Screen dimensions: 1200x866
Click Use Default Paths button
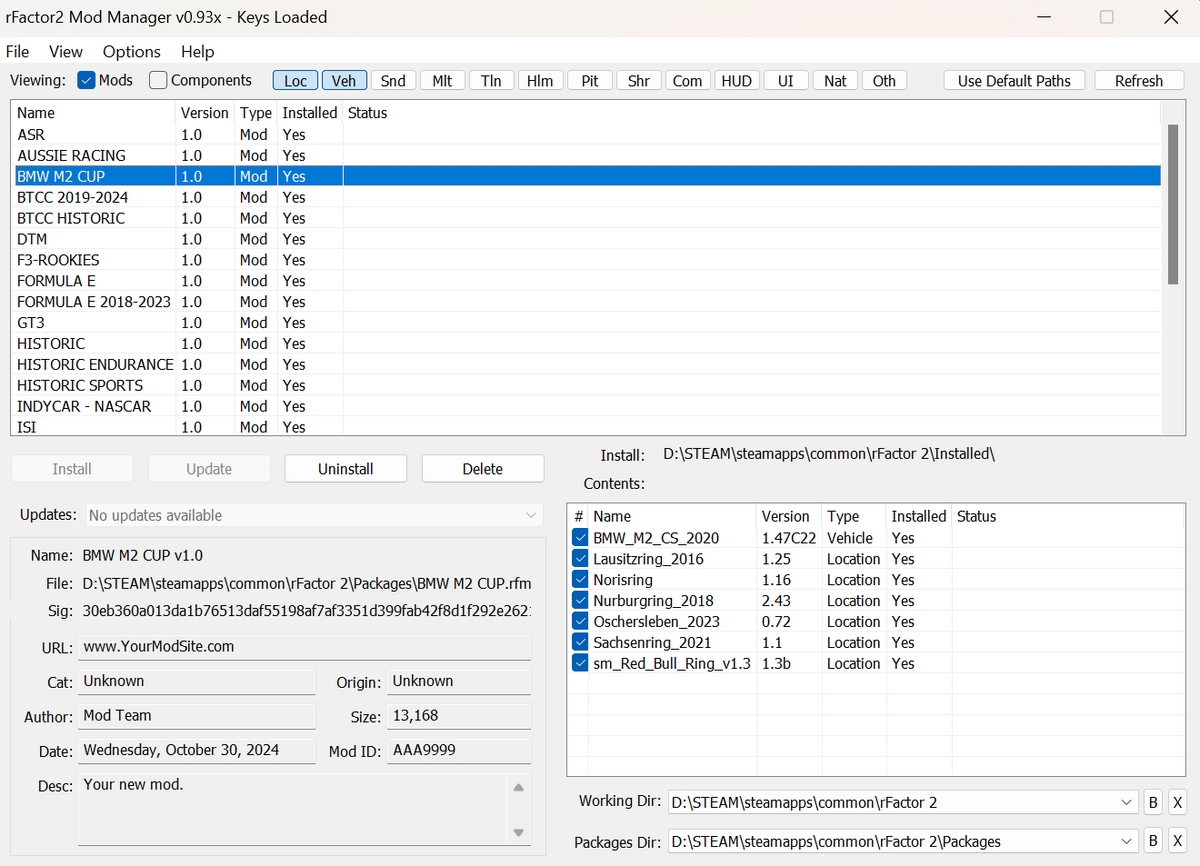[1014, 81]
